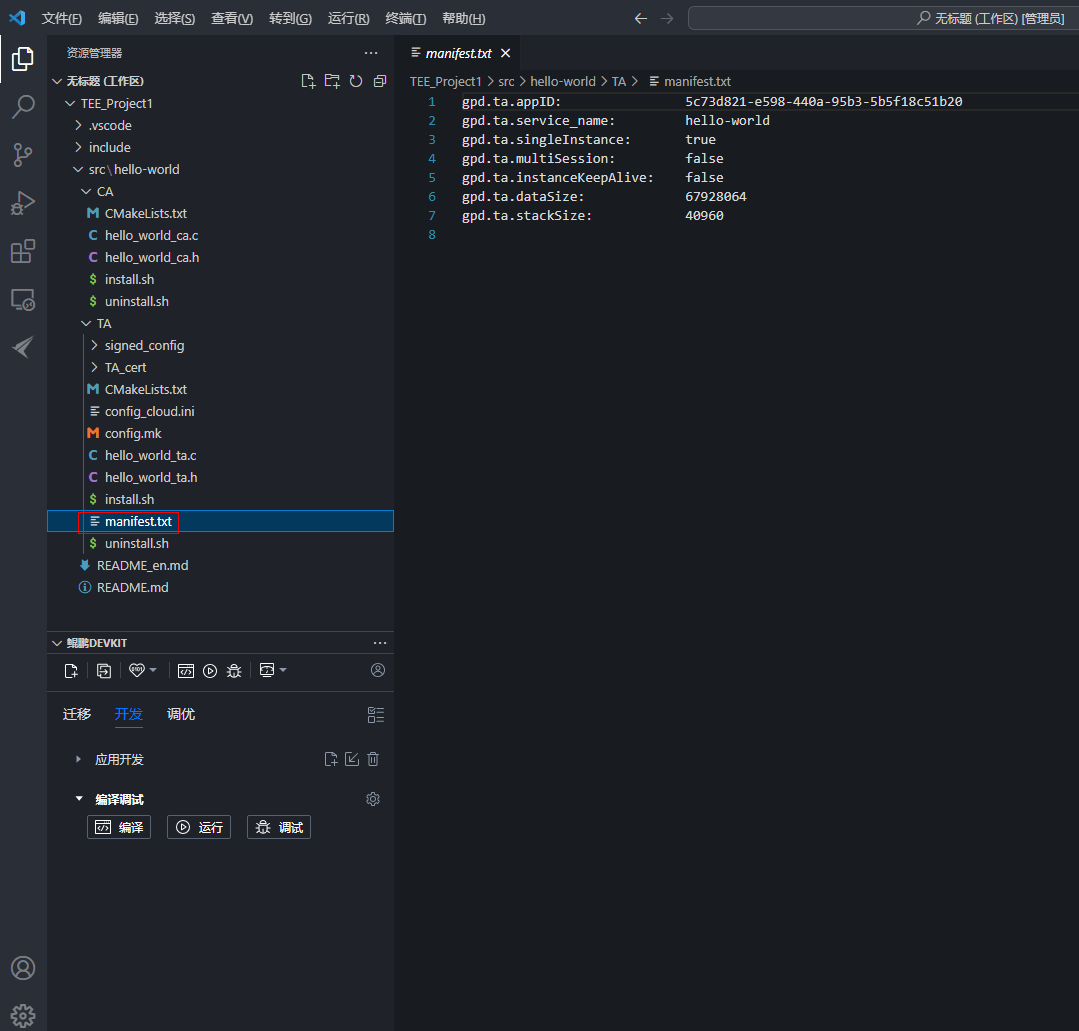Open the paper-plane DevKit activity icon
Image resolution: width=1079 pixels, height=1031 pixels.
pos(23,348)
